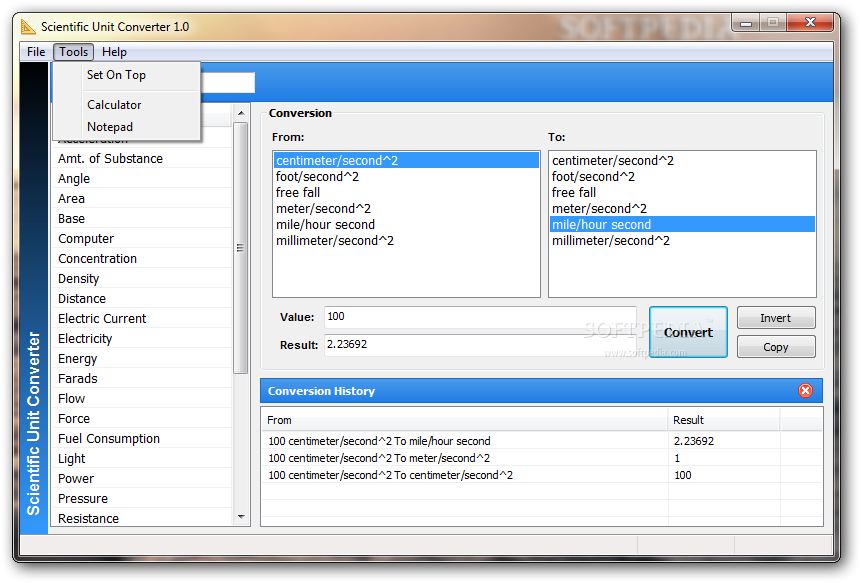Select the Resistance category

coord(142,518)
